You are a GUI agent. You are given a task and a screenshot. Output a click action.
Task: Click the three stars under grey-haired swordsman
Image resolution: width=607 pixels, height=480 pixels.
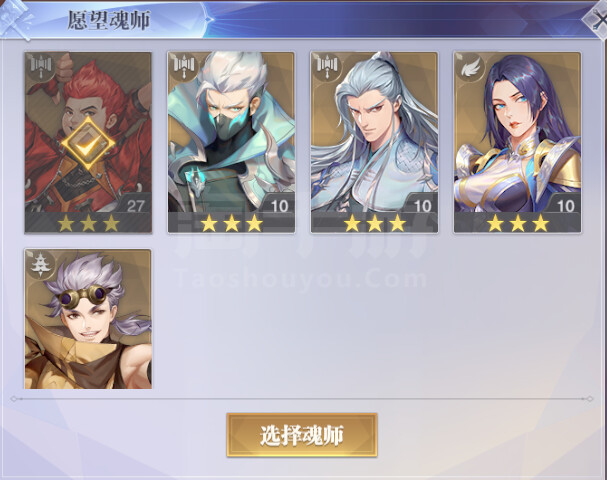pos(375,223)
